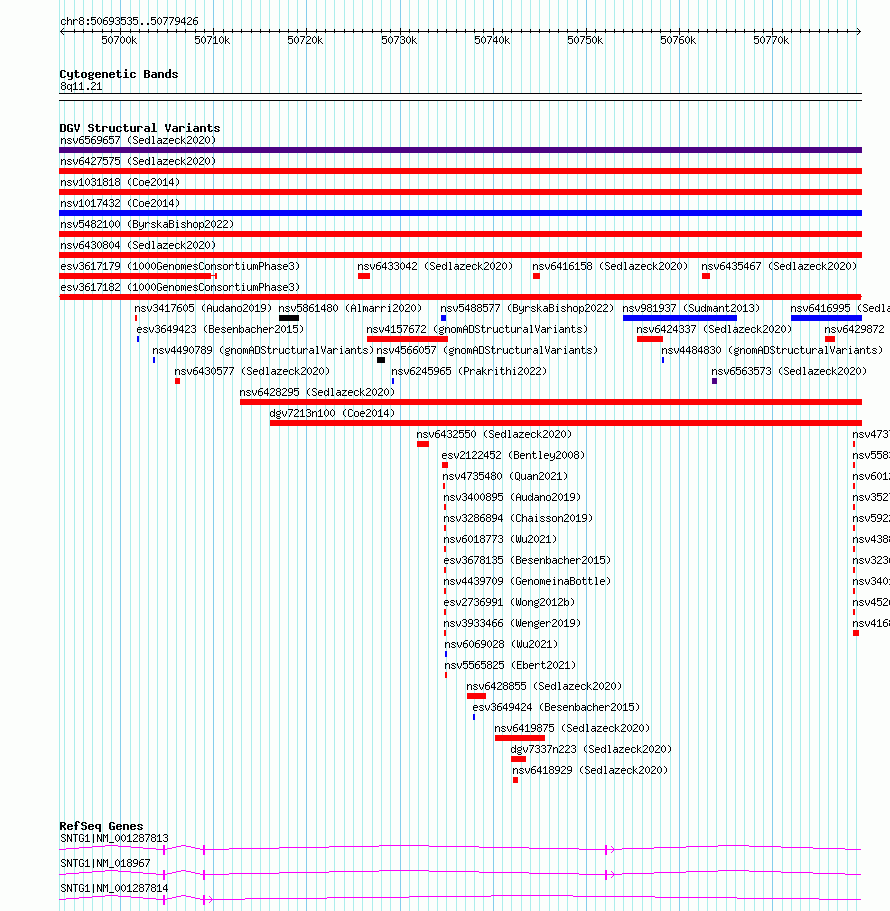Viewport: 890px width, 911px height.
Task: Click the purple nsv6563573 marker
Action: click(x=714, y=381)
